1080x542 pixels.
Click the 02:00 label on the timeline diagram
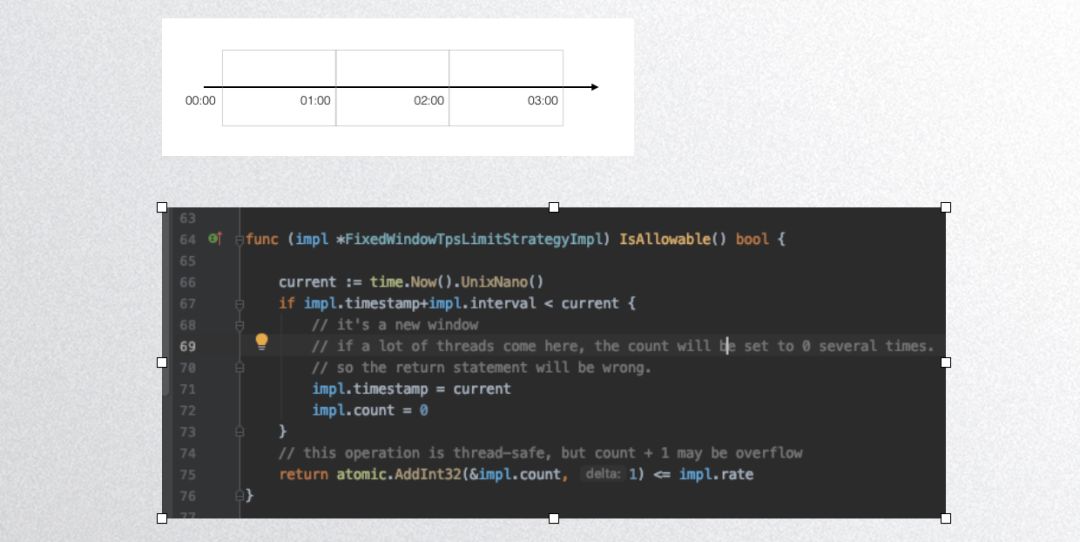pos(429,101)
